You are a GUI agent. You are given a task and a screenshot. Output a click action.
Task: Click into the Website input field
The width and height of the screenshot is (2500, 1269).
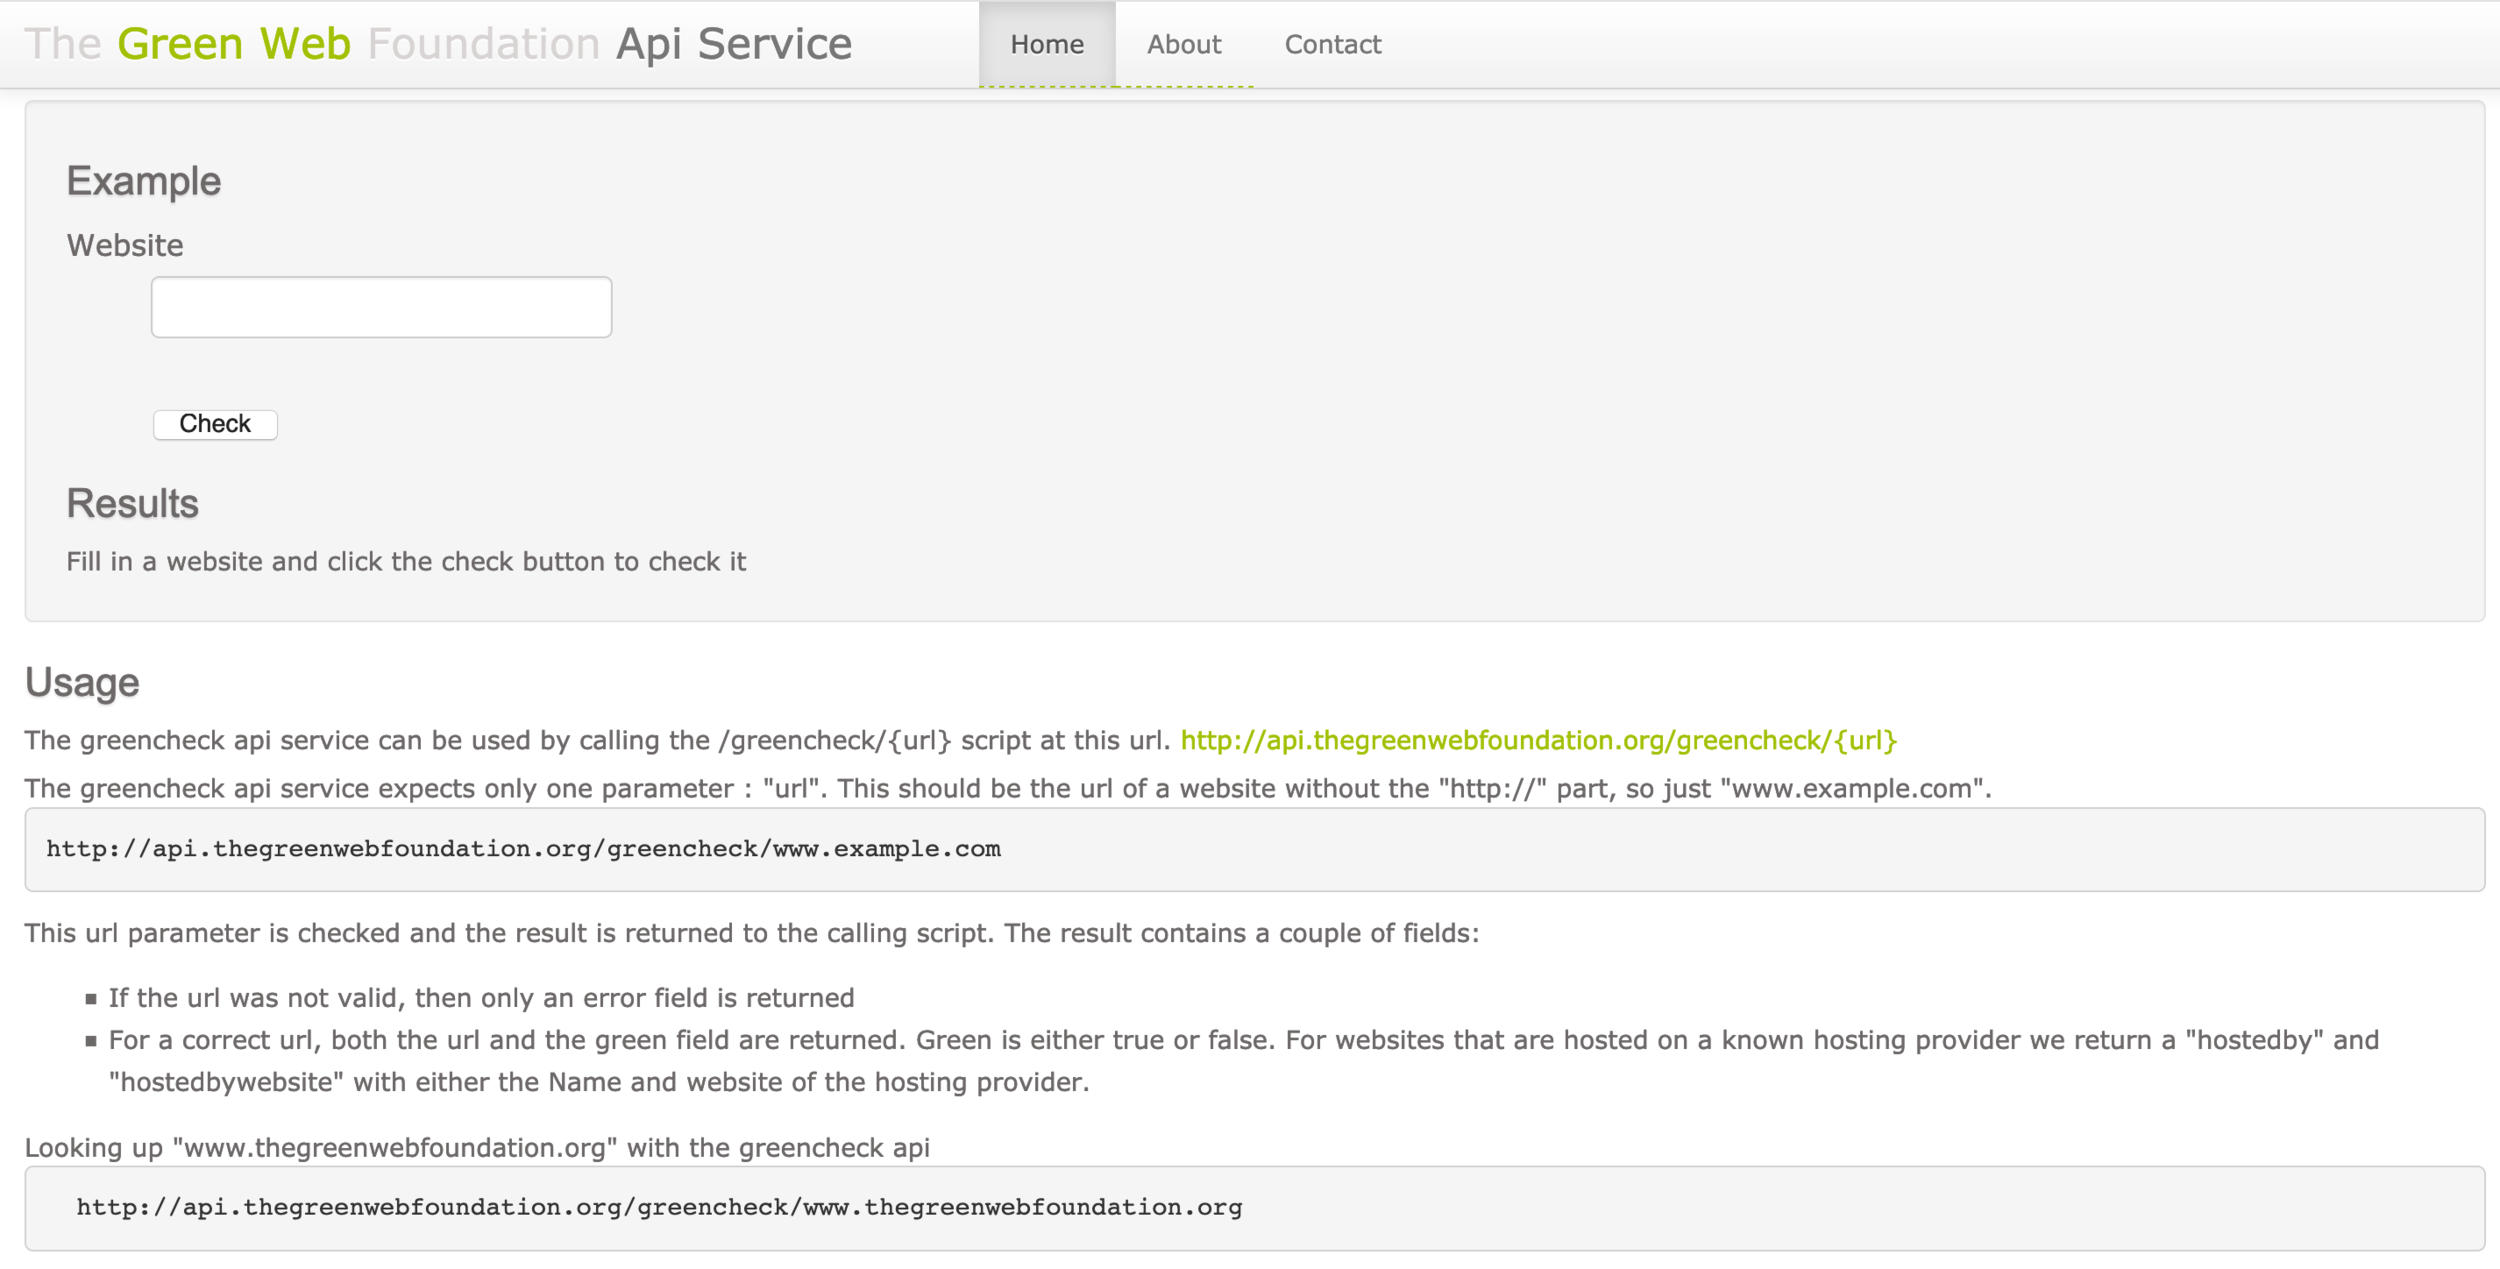coord(381,307)
